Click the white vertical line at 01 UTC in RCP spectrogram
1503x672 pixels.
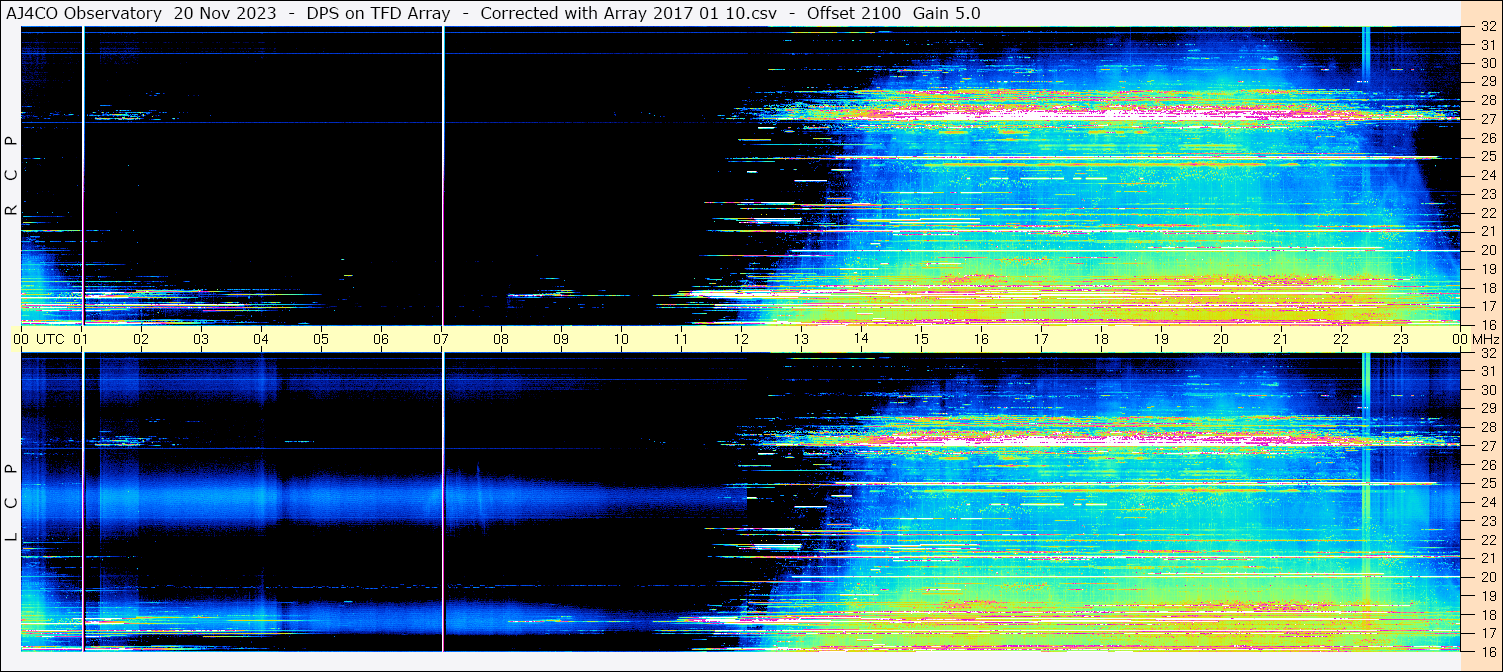coord(83,175)
